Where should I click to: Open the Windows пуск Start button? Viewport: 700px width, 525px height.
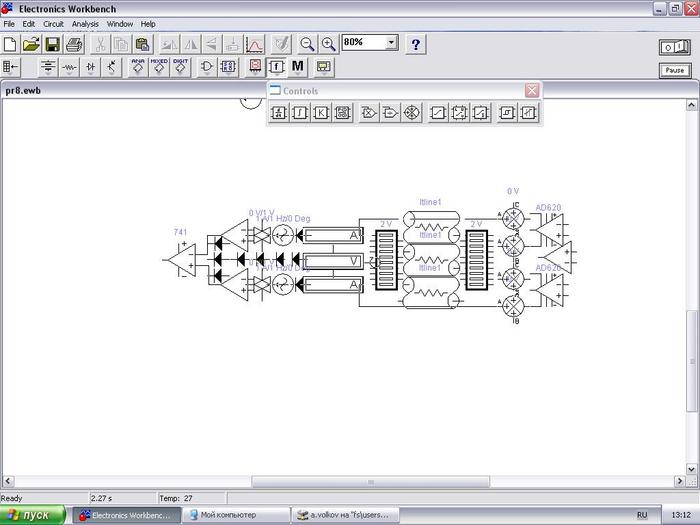[34, 515]
